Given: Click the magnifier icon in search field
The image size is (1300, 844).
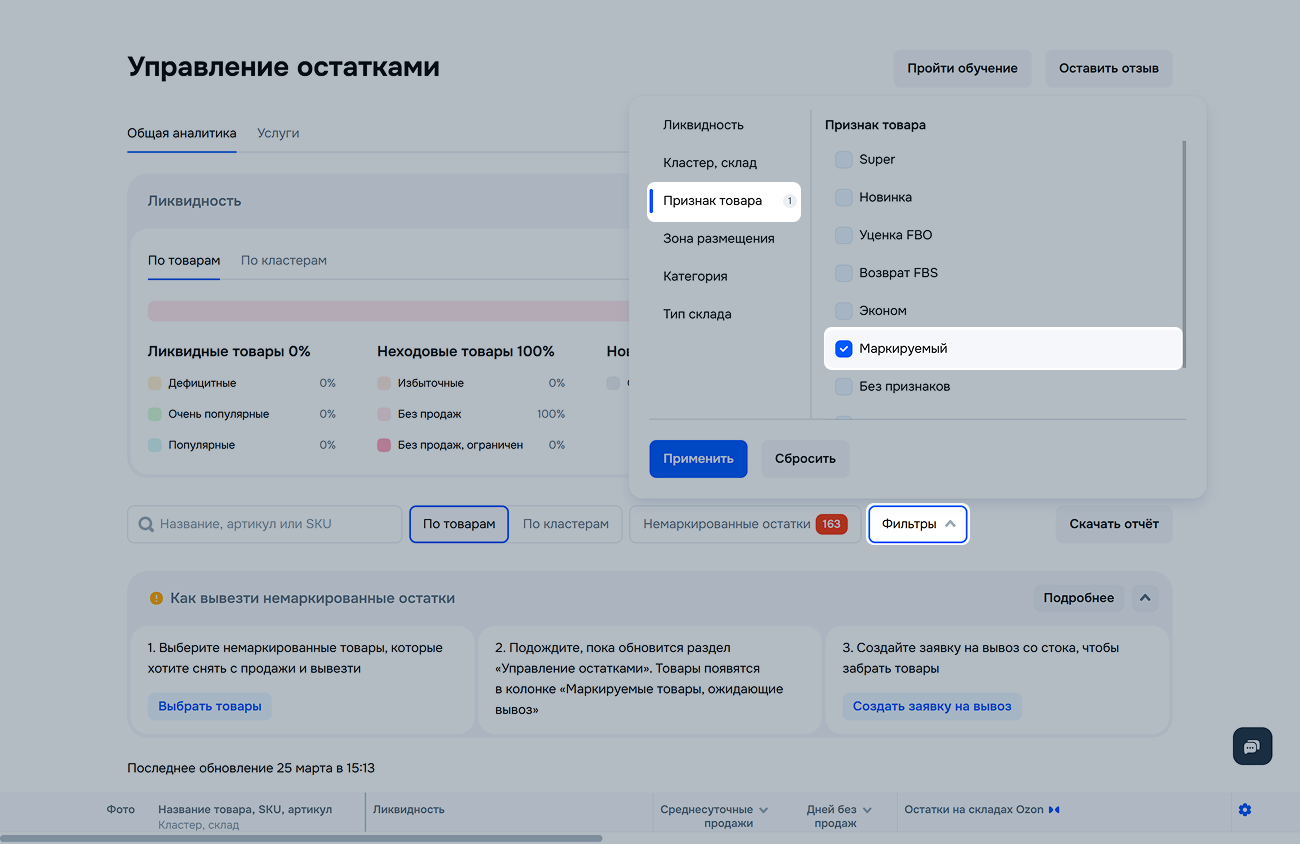Looking at the screenshot, I should coord(146,524).
